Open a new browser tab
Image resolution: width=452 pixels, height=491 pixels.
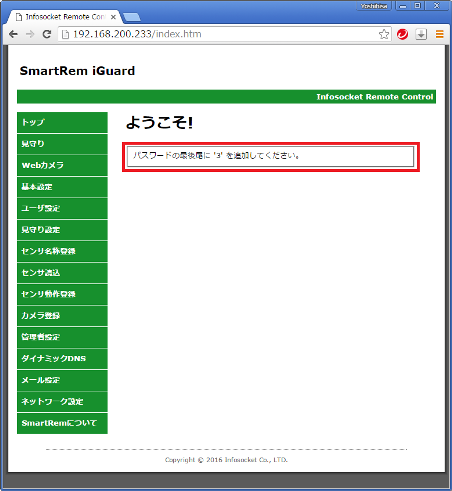132,17
